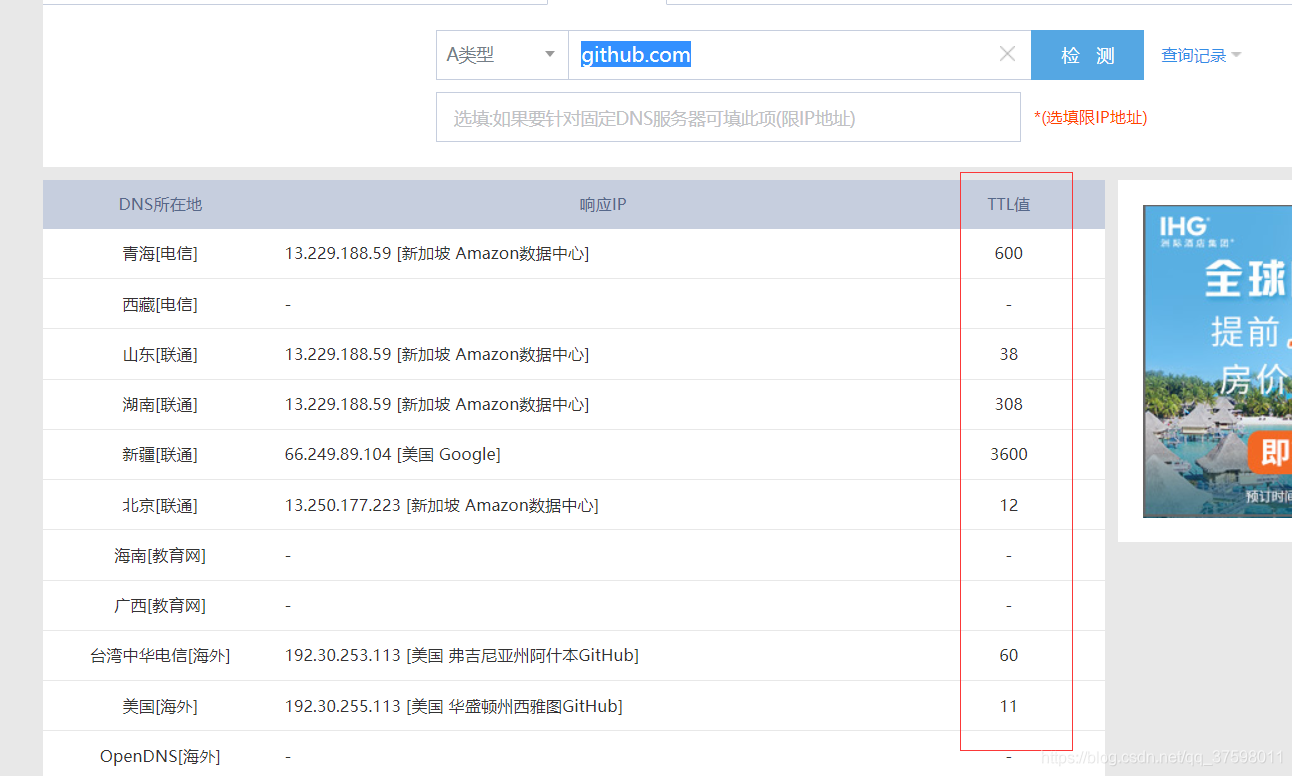Open the 查询记录 dropdown
Image resolution: width=1292 pixels, height=776 pixels.
coord(1200,56)
